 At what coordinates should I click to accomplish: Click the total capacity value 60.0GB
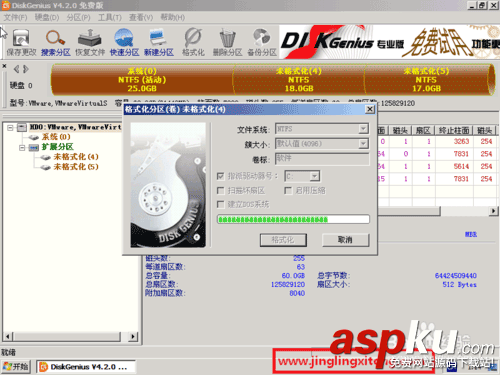click(293, 276)
